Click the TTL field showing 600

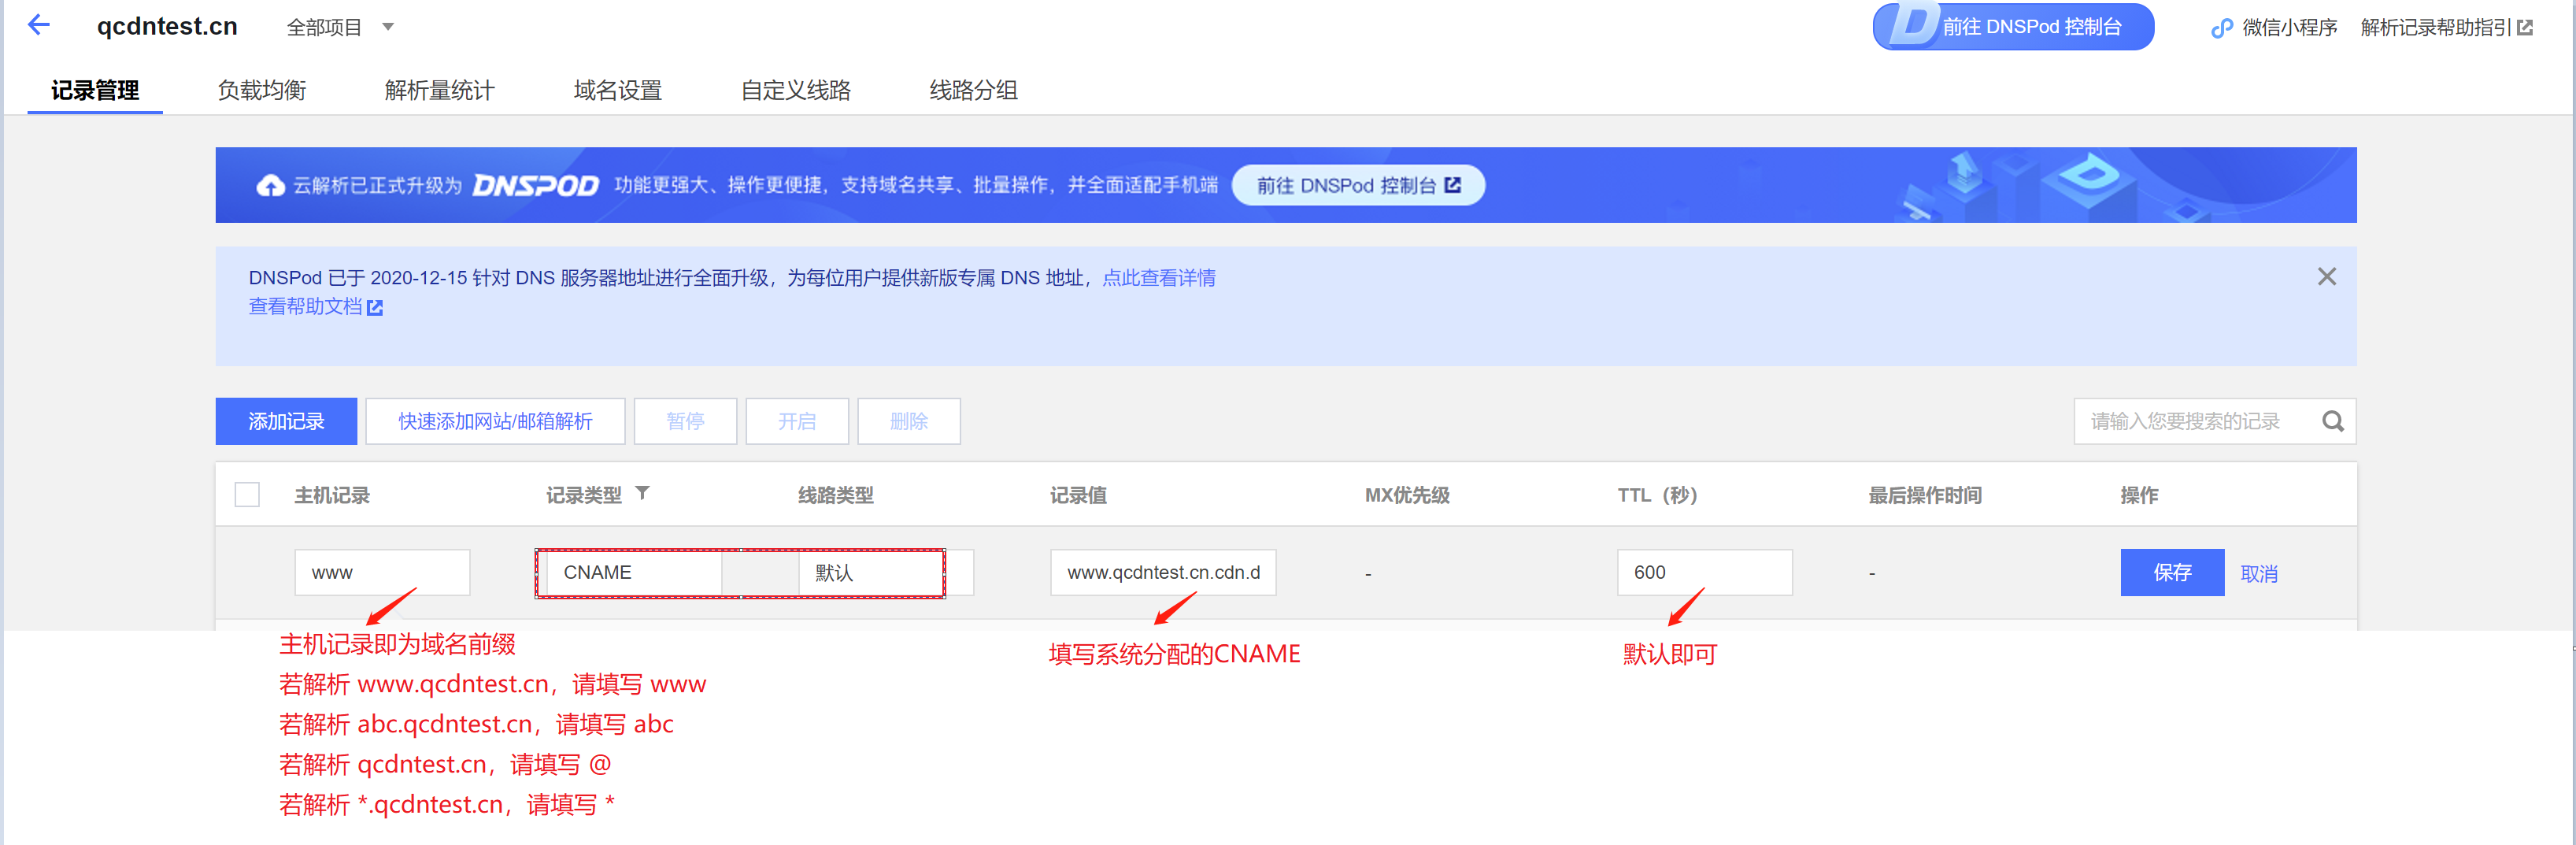pyautogui.click(x=1704, y=572)
